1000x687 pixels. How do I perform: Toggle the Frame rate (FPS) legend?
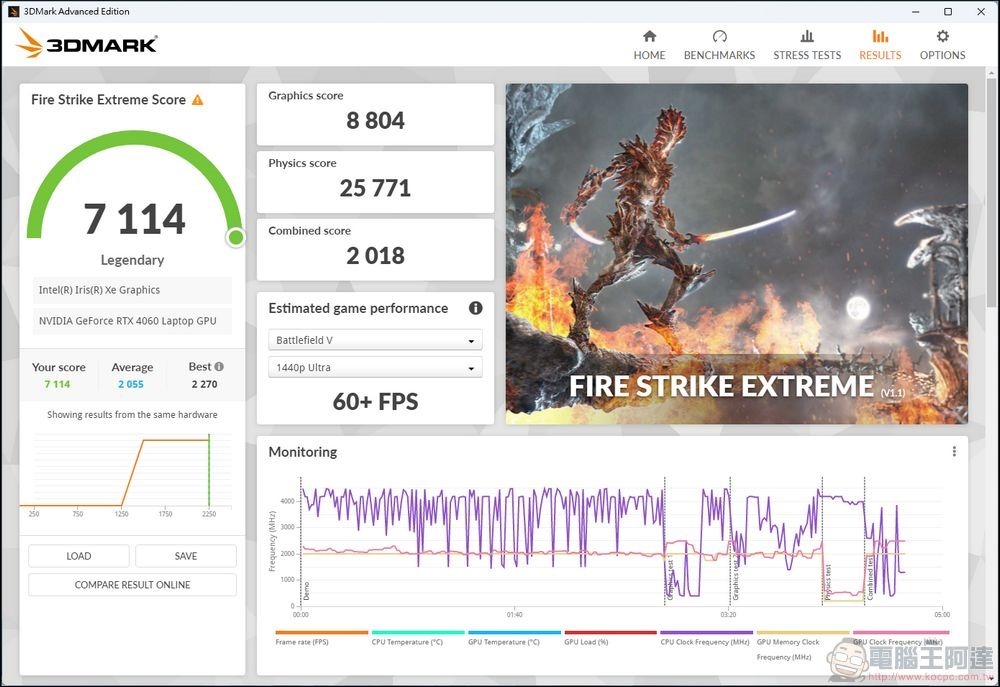[x=321, y=638]
